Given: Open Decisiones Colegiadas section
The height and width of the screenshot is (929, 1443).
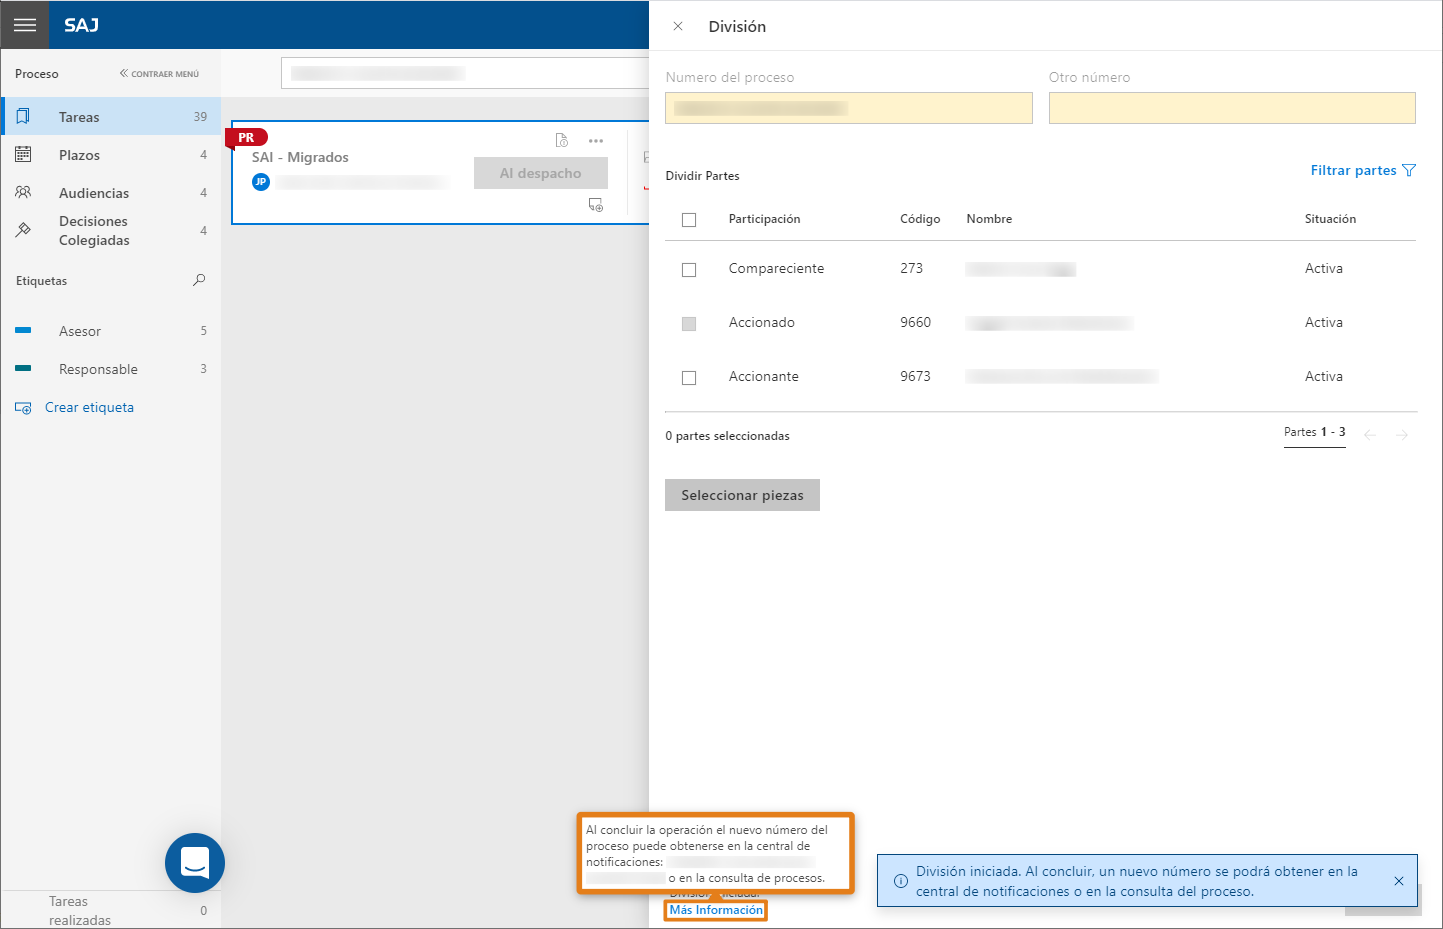Looking at the screenshot, I should pos(111,231).
